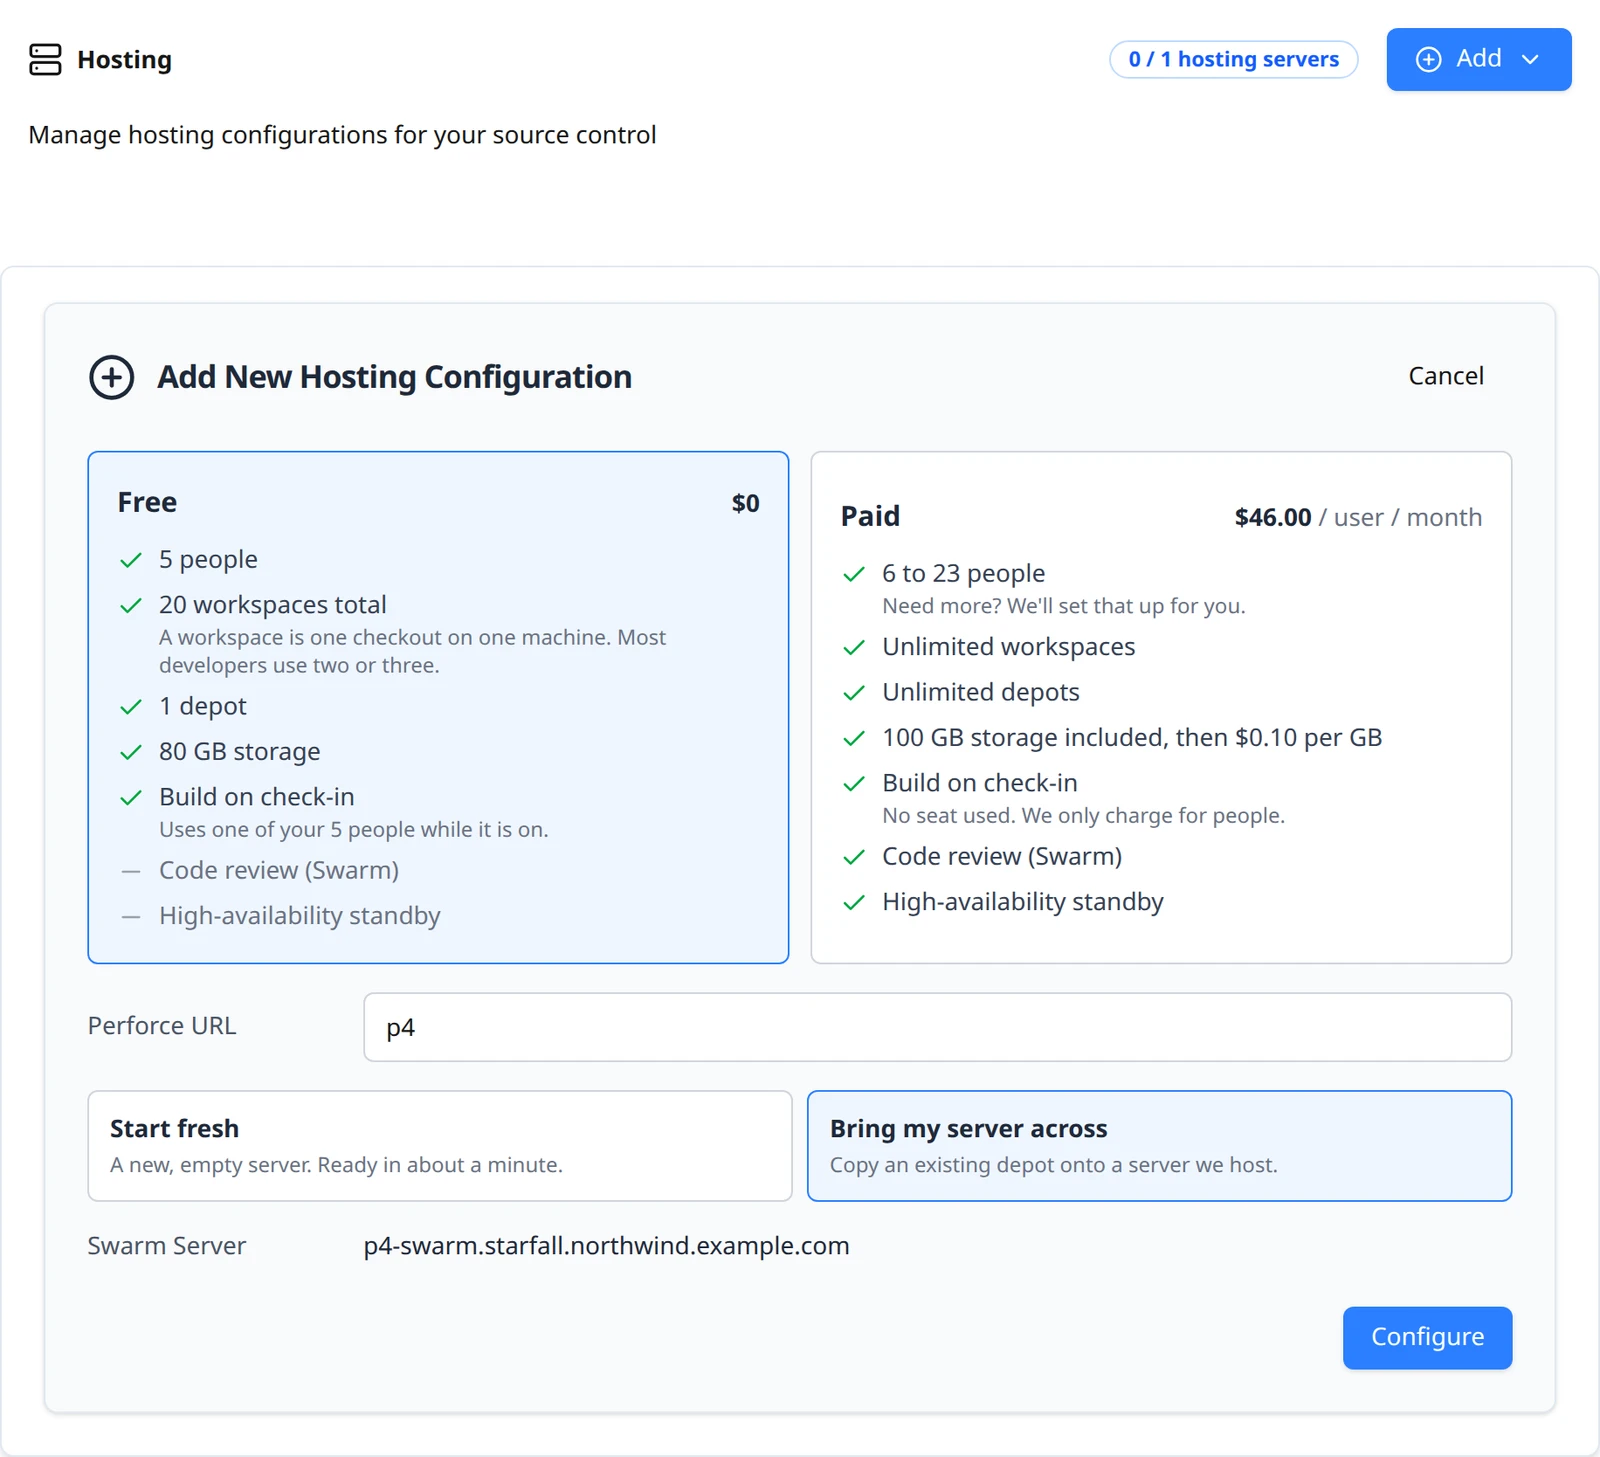The width and height of the screenshot is (1600, 1457).
Task: Click the checkmark beside 80 GB storage
Action: 131,752
